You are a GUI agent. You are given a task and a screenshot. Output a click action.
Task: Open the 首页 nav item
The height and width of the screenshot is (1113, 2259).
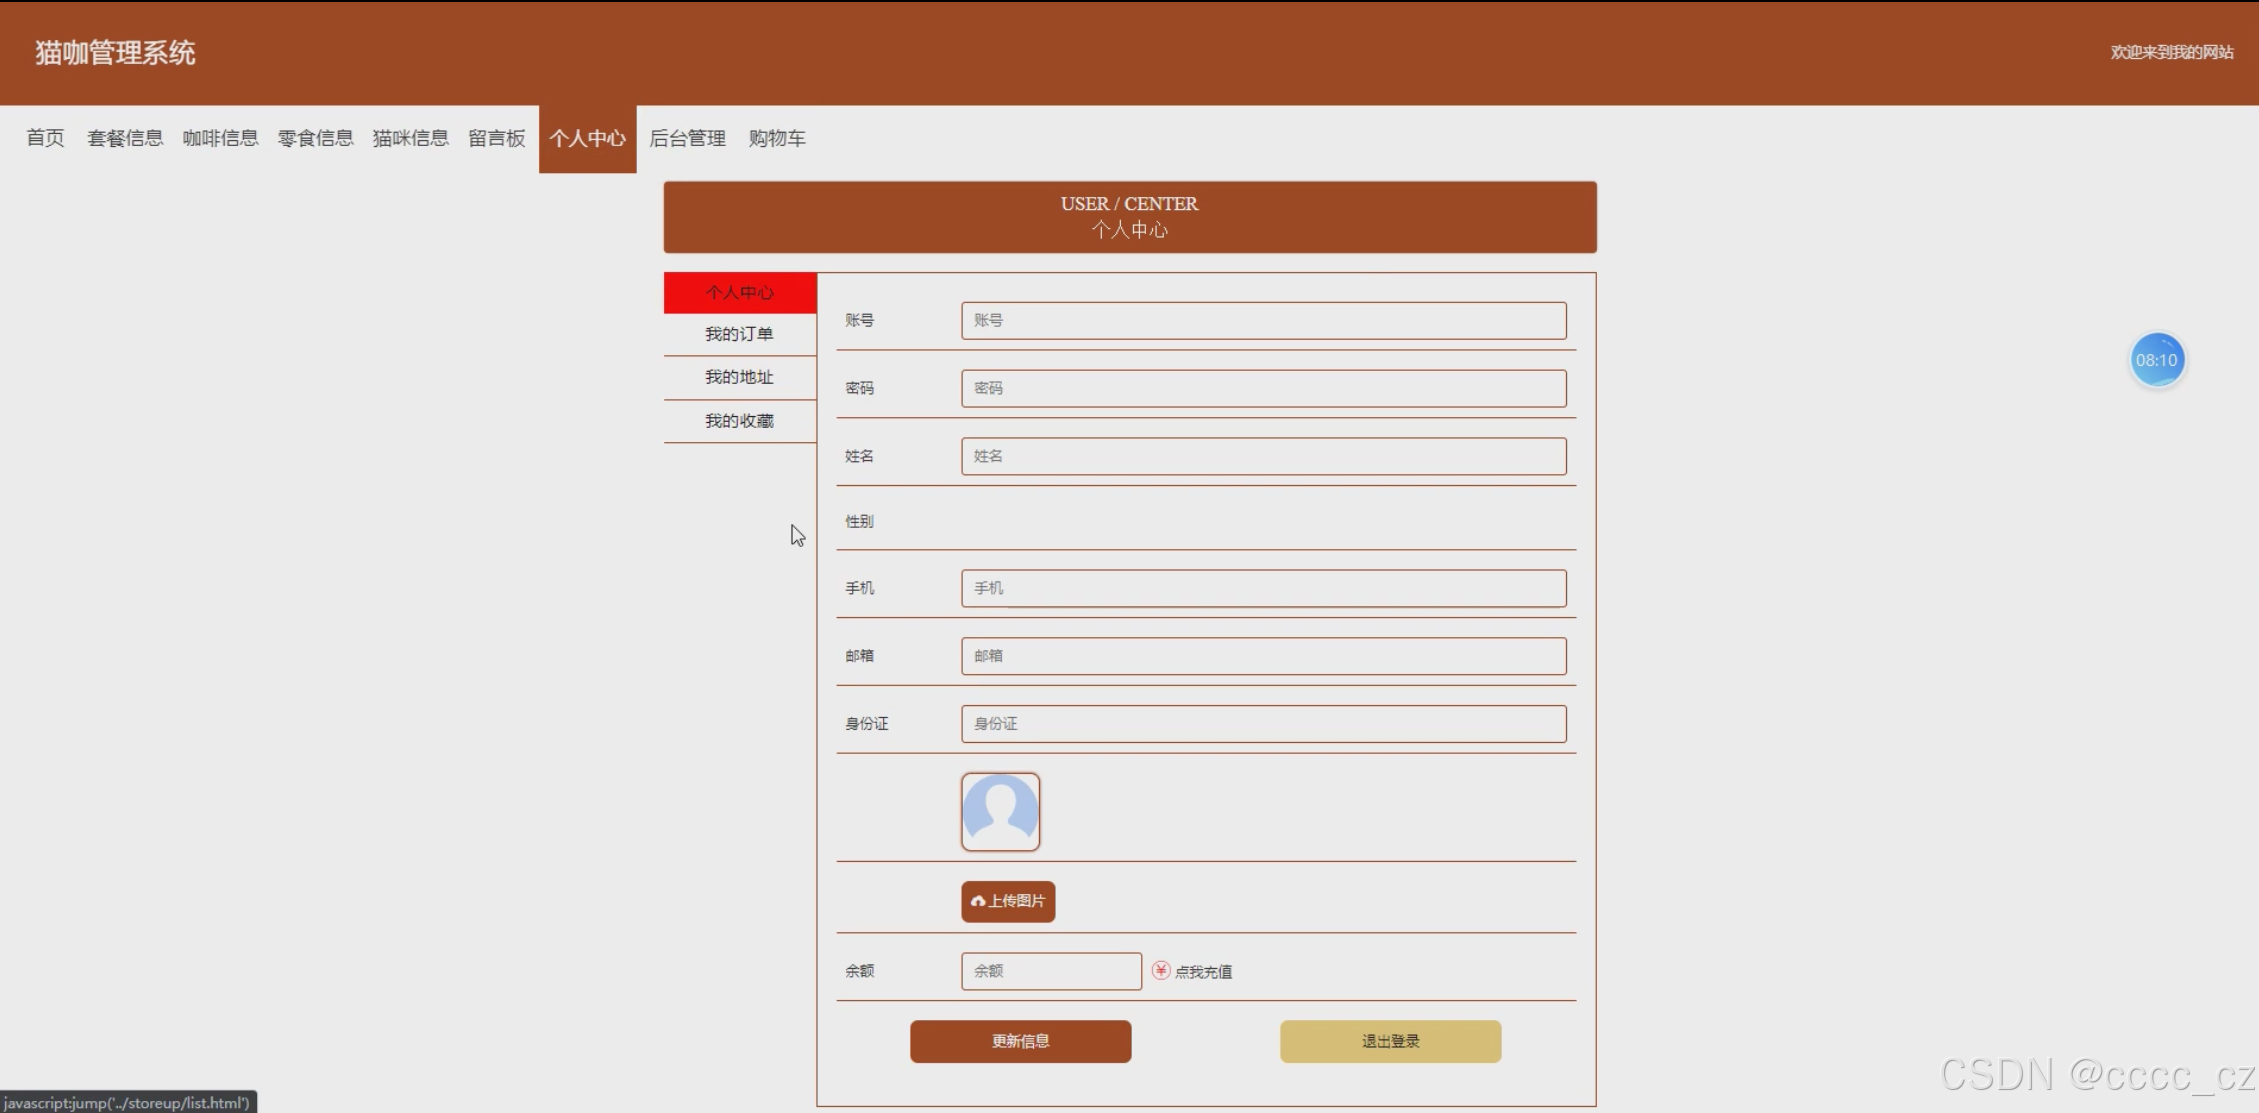click(x=45, y=138)
